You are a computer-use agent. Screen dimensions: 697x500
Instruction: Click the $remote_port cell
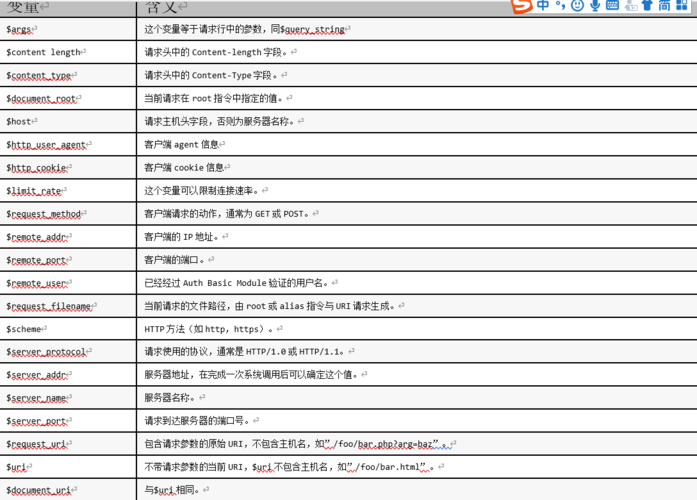68,260
